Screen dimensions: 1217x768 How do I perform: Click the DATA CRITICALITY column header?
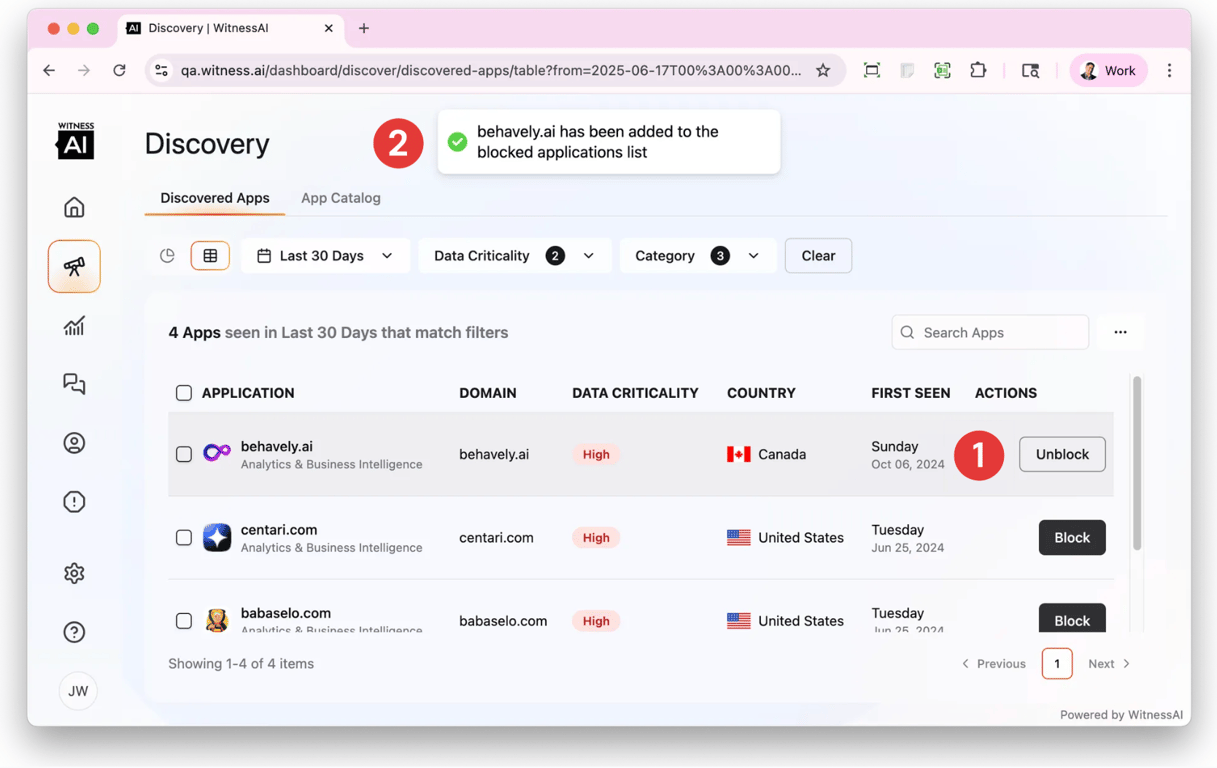(x=635, y=393)
